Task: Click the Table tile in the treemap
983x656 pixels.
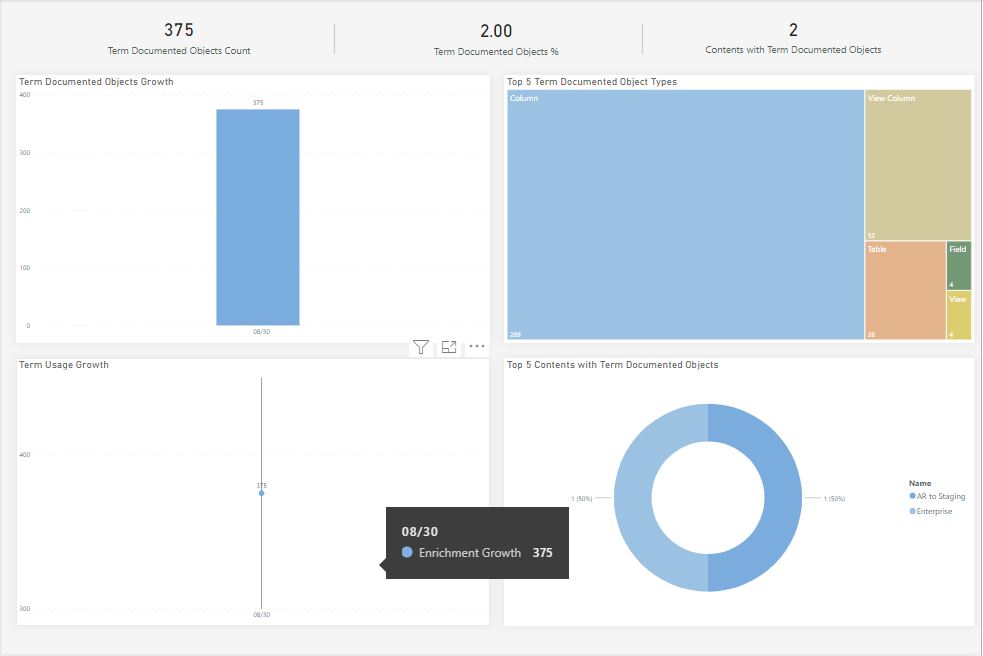Action: pos(905,290)
